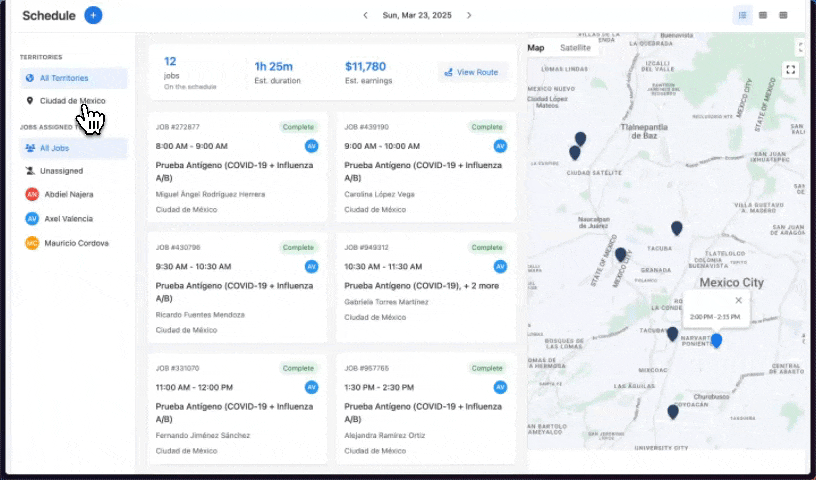Filter jobs by Abdiel Najera
Screen dimensions: 816x480
[x=67, y=194]
